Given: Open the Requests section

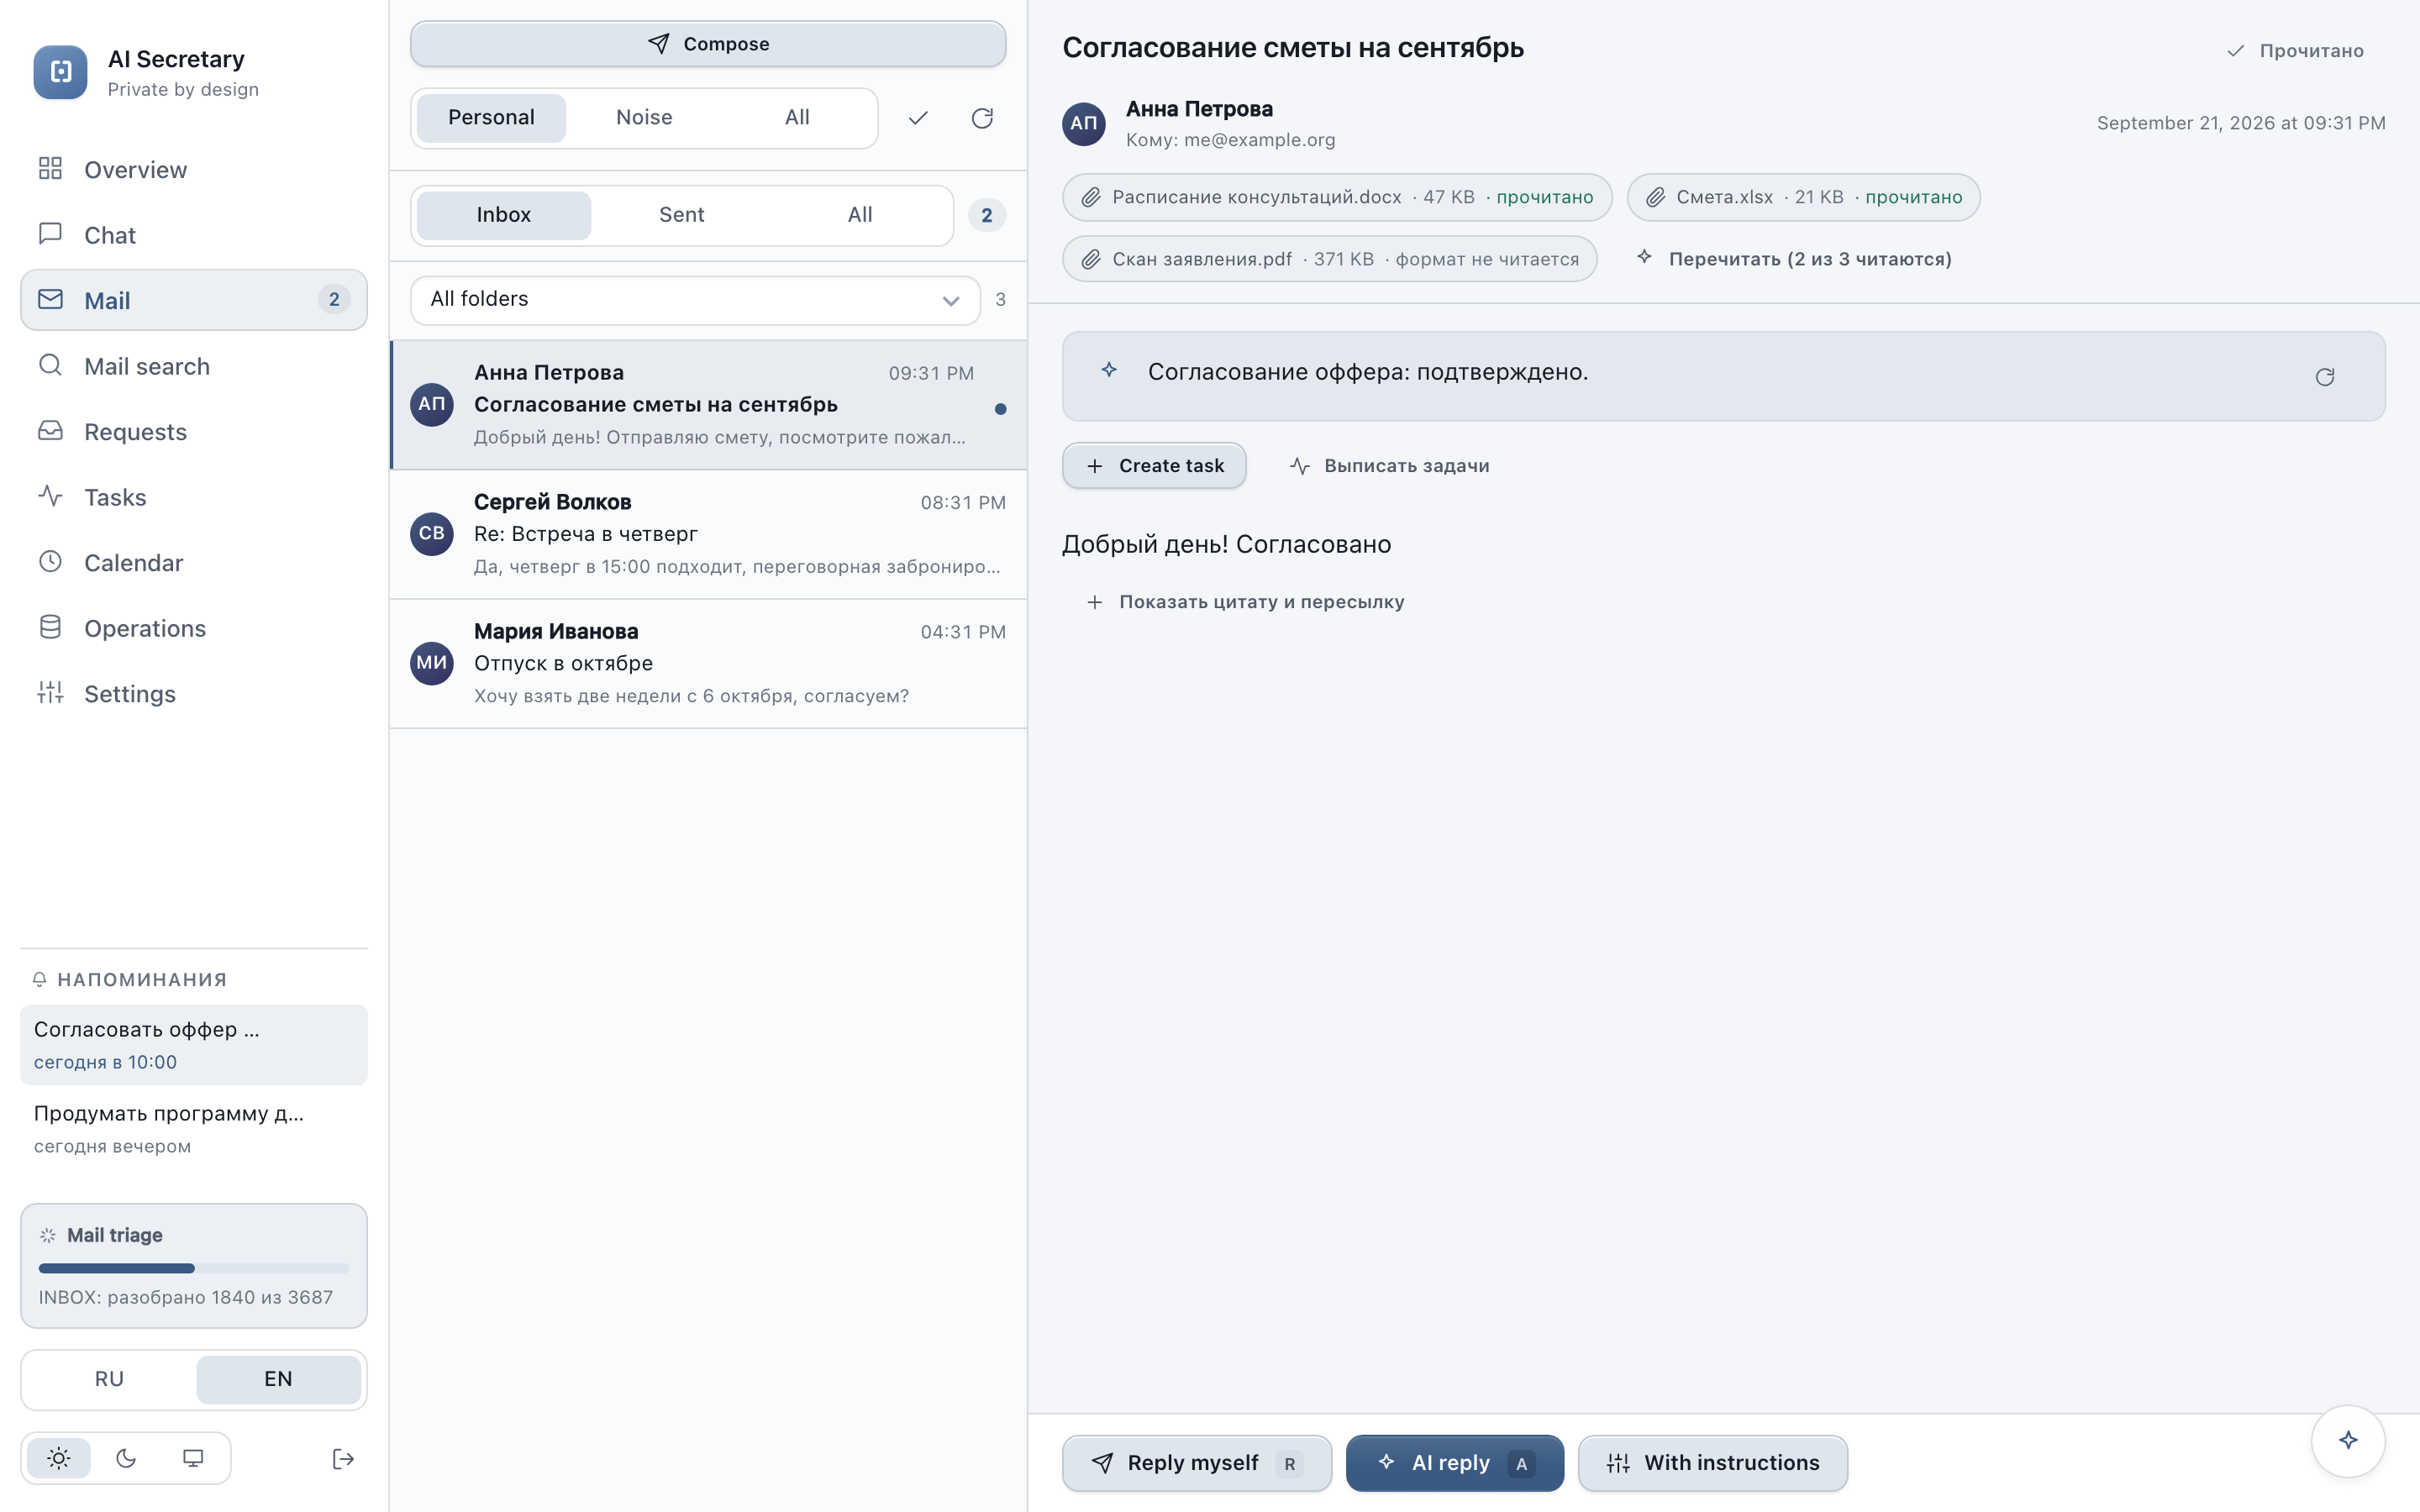Looking at the screenshot, I should pos(194,431).
